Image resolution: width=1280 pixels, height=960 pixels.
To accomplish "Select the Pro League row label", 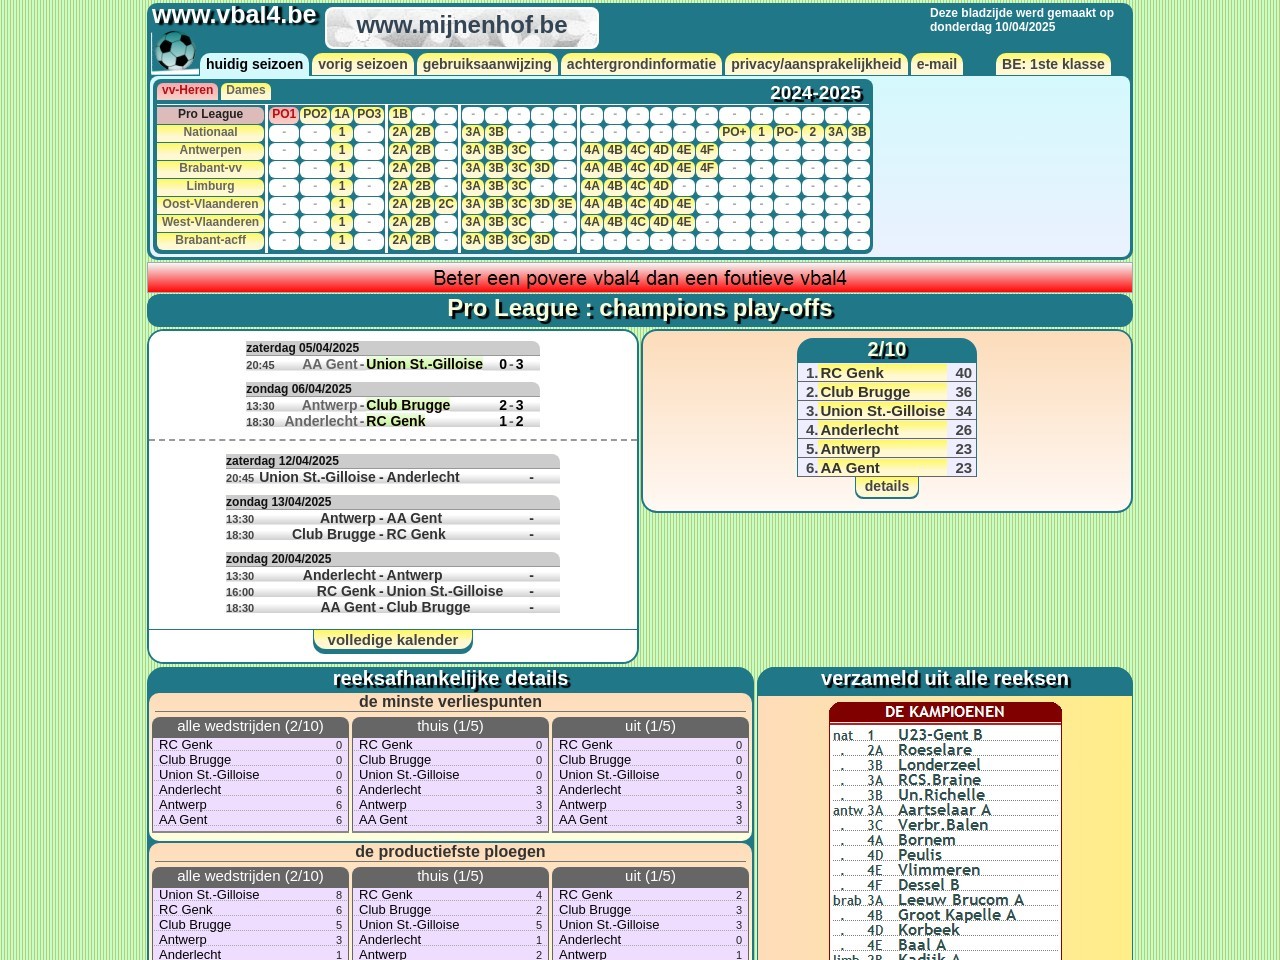I will 210,114.
